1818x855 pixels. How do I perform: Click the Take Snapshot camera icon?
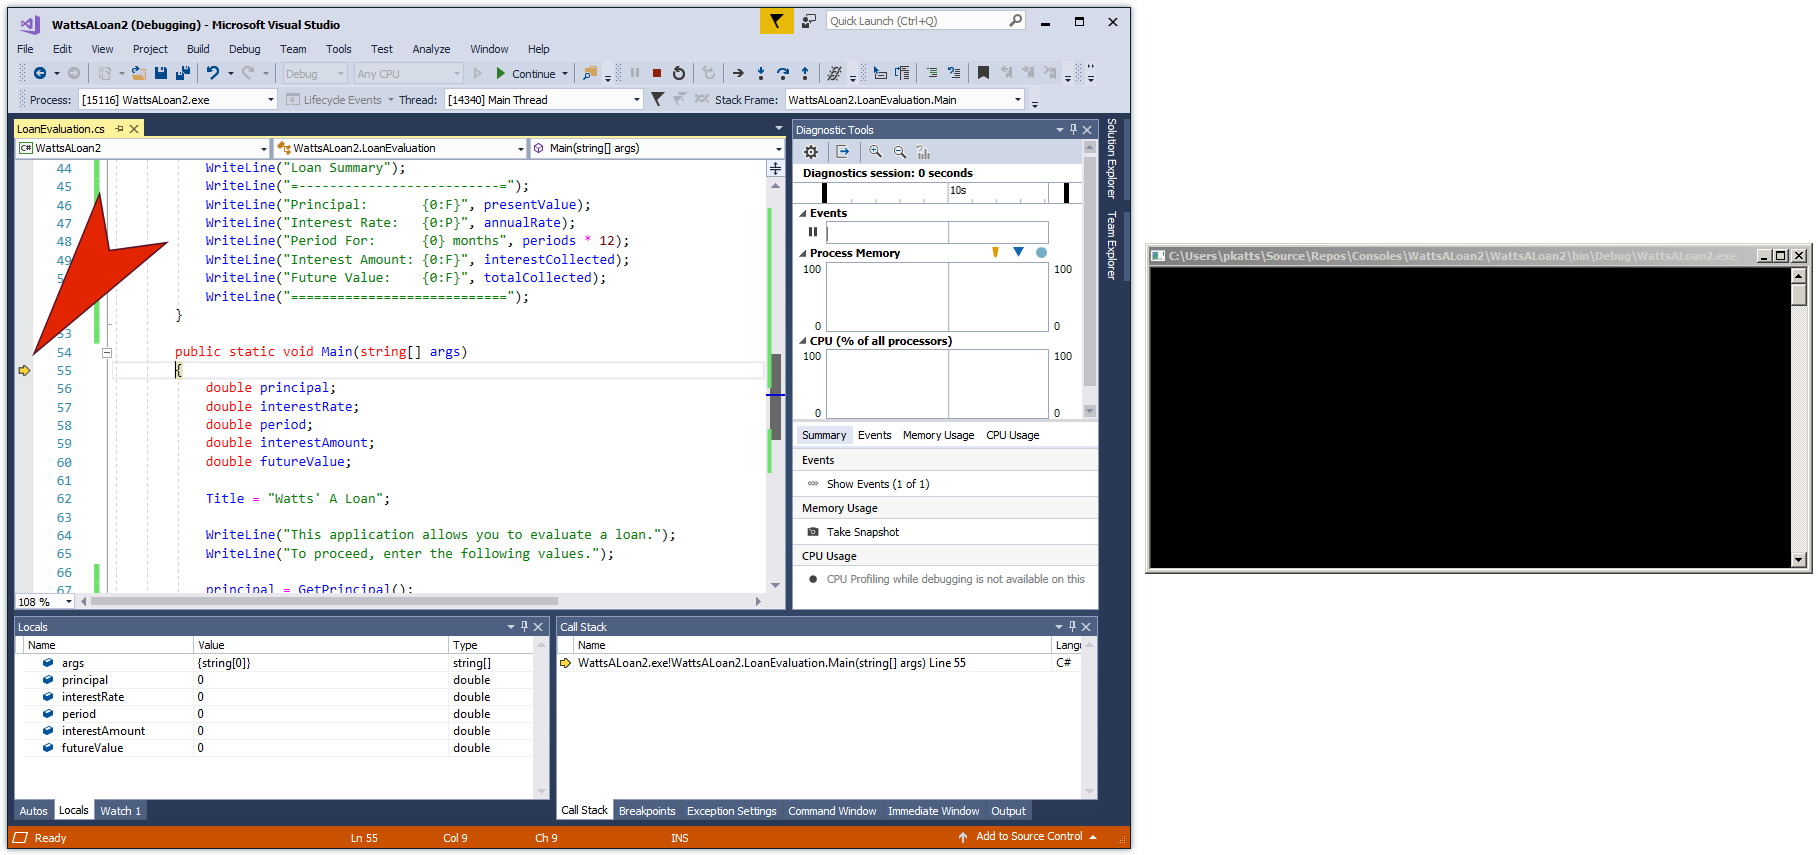tap(813, 532)
